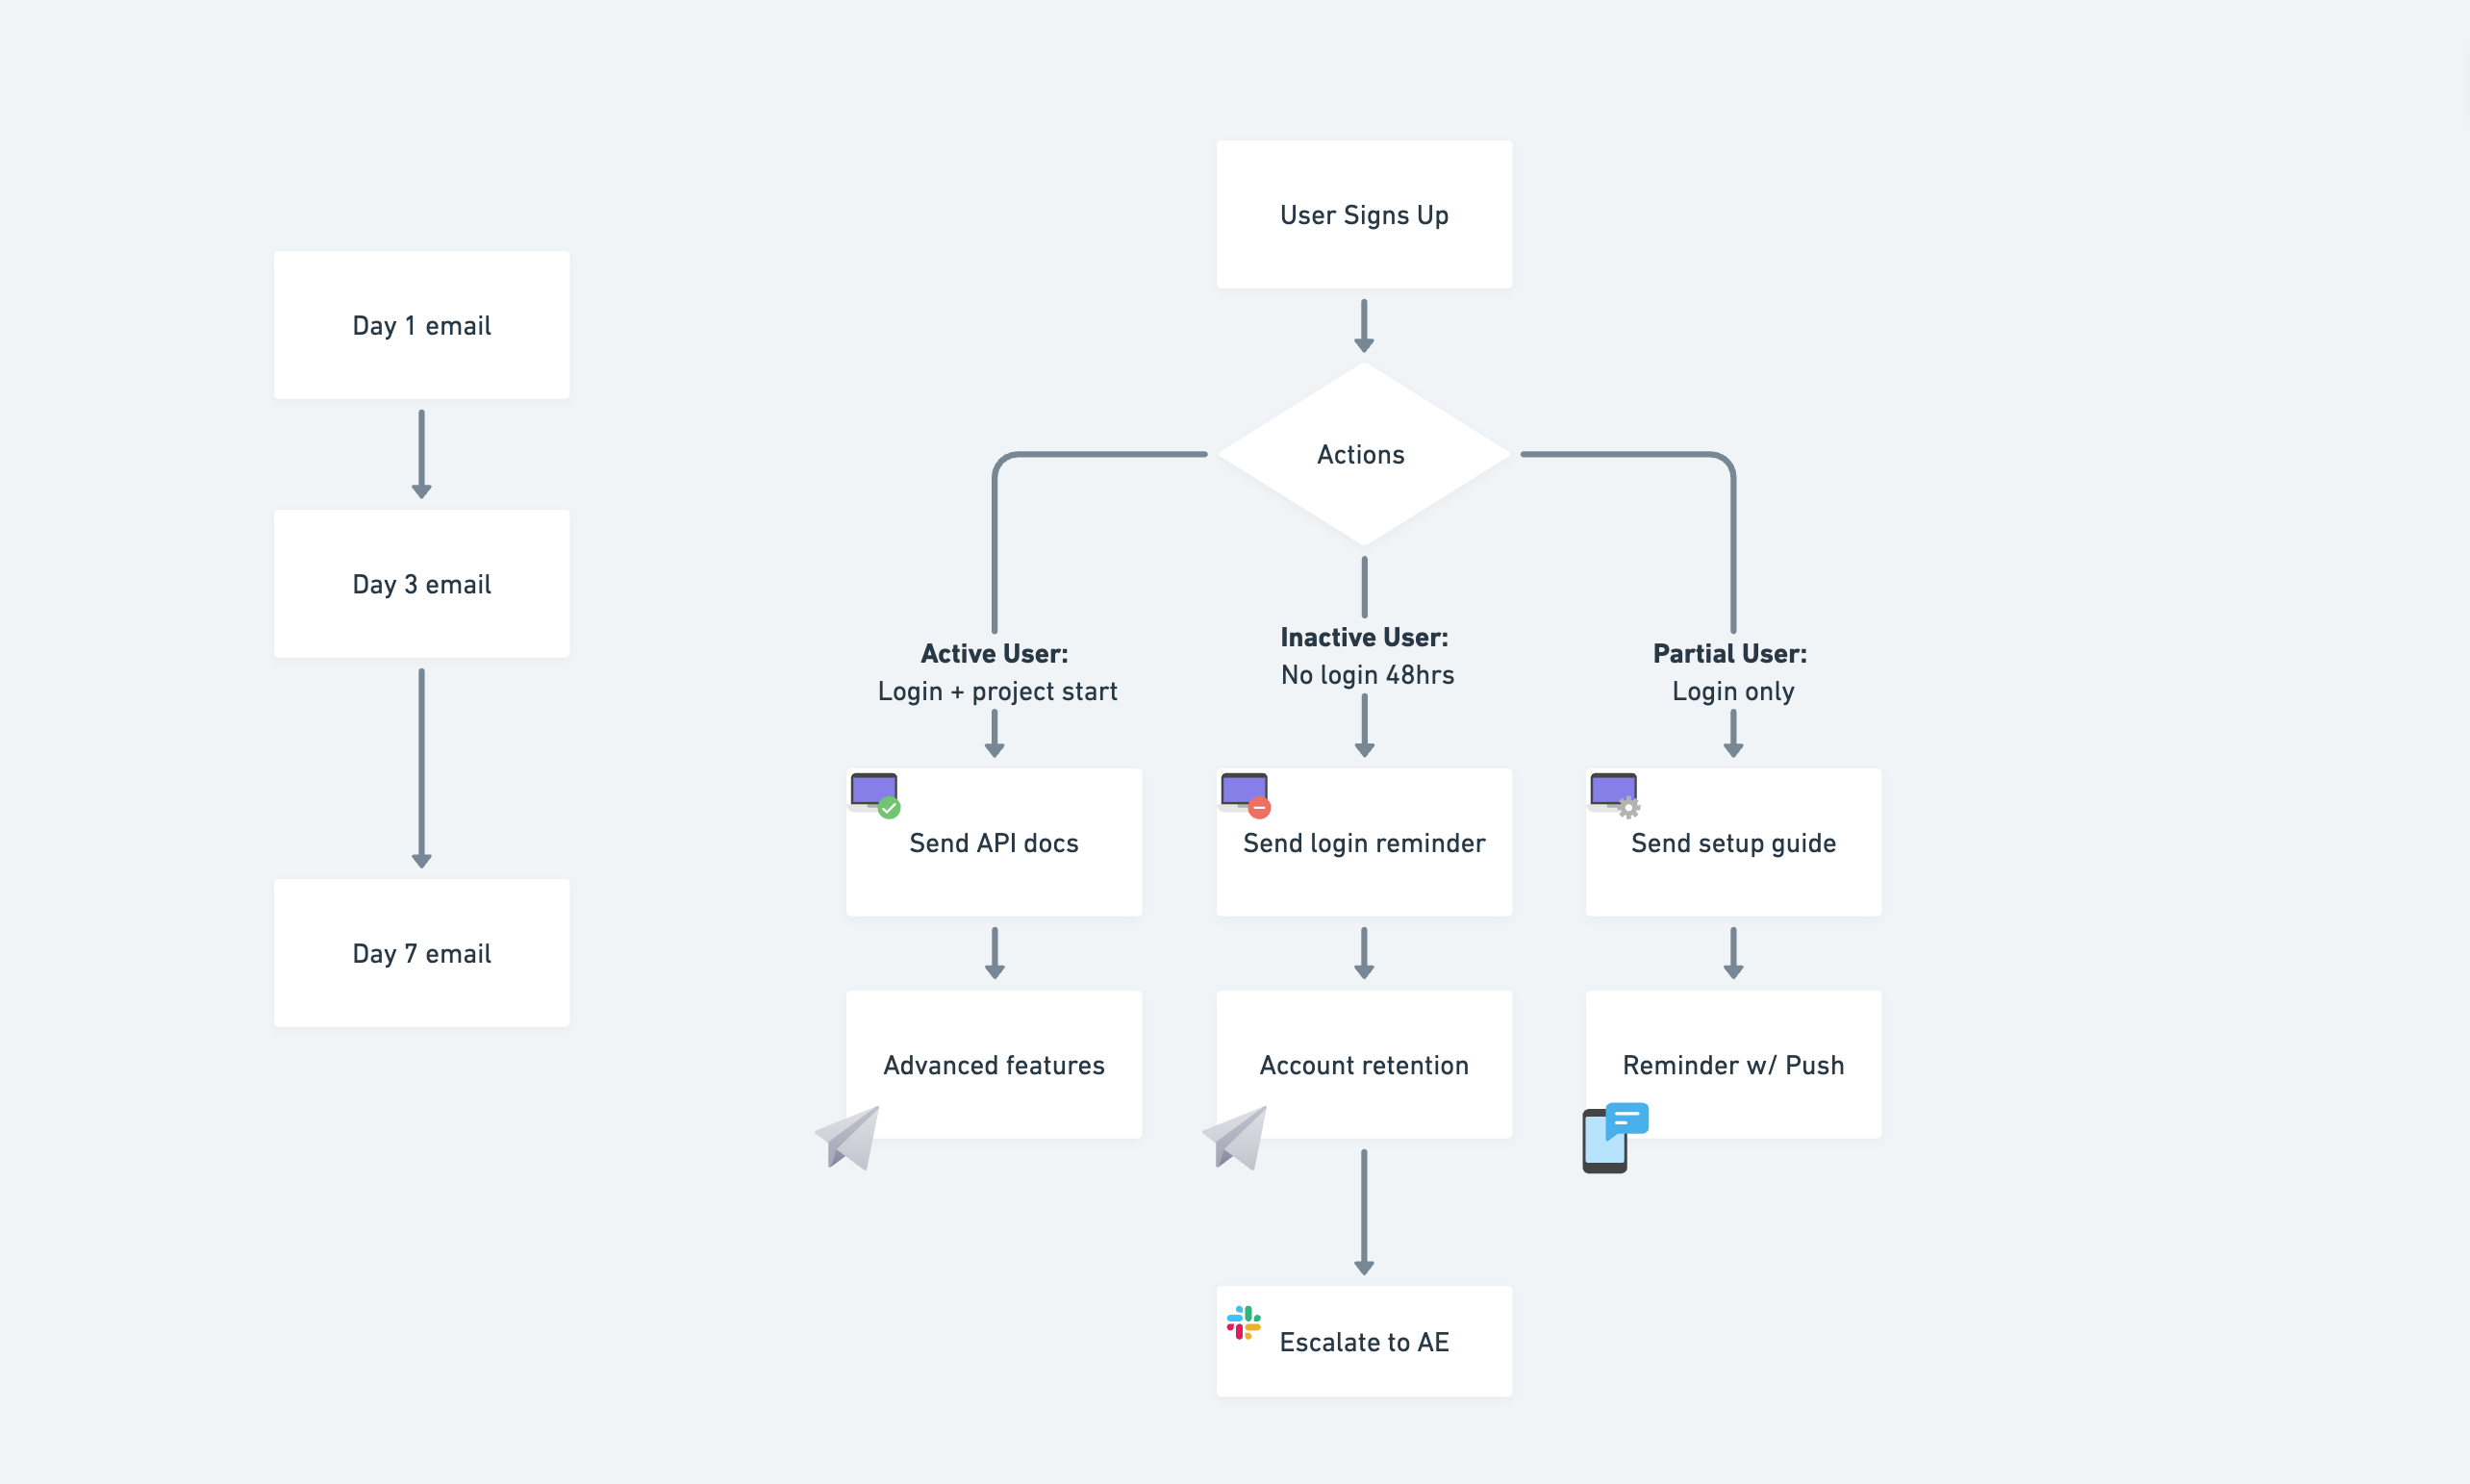The width and height of the screenshot is (2470, 1484).
Task: Select the Send API docs node
Action: point(994,843)
